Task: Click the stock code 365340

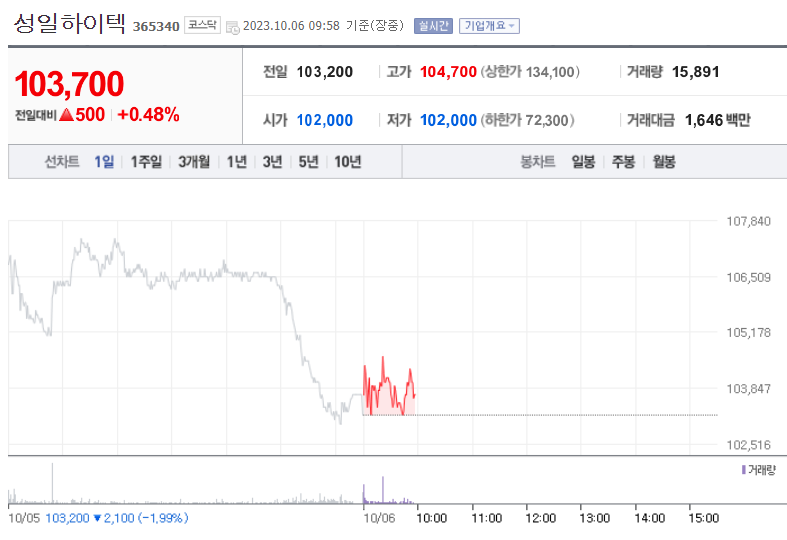Action: tap(156, 26)
